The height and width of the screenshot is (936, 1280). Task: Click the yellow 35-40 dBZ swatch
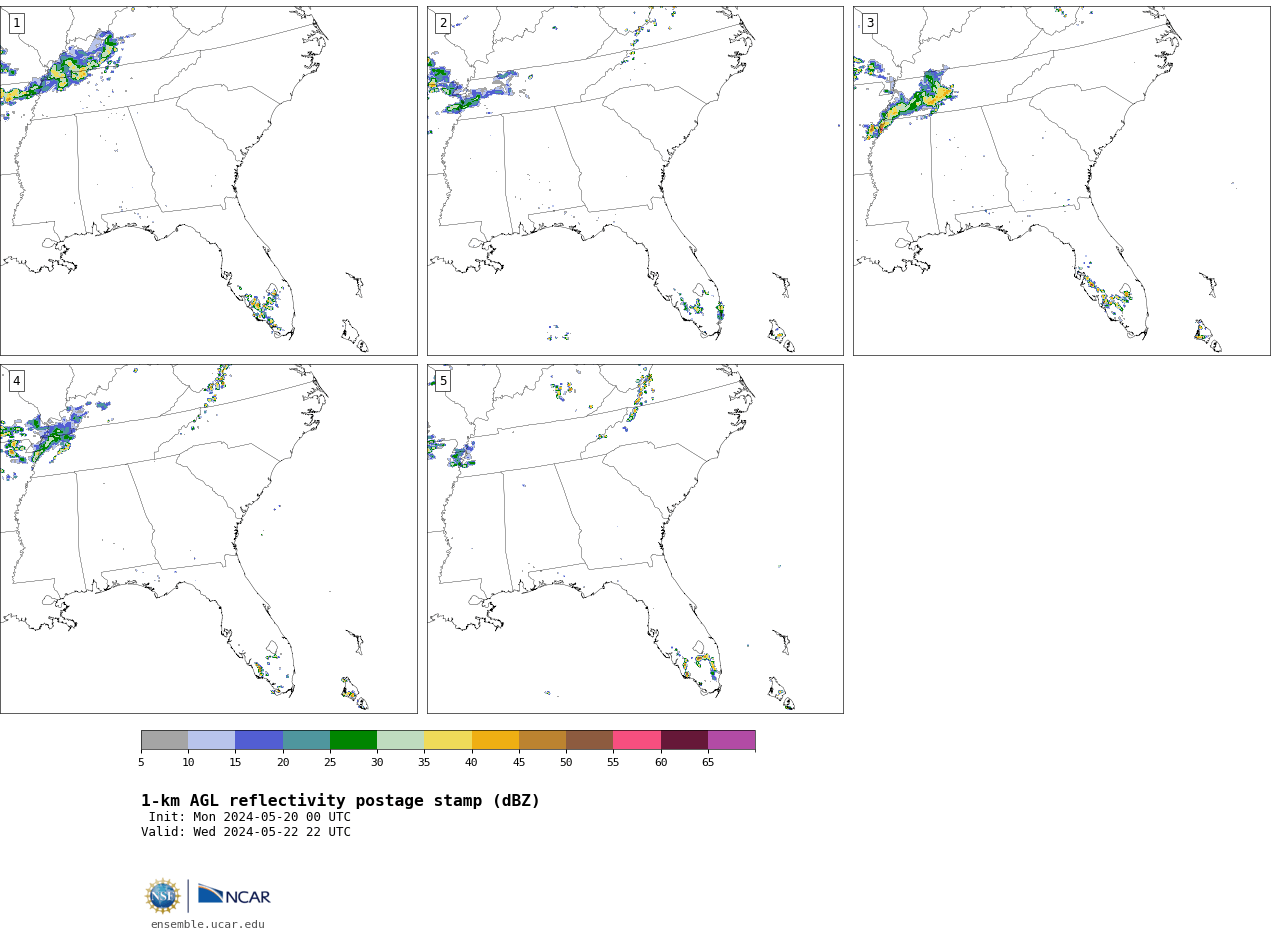coord(448,740)
